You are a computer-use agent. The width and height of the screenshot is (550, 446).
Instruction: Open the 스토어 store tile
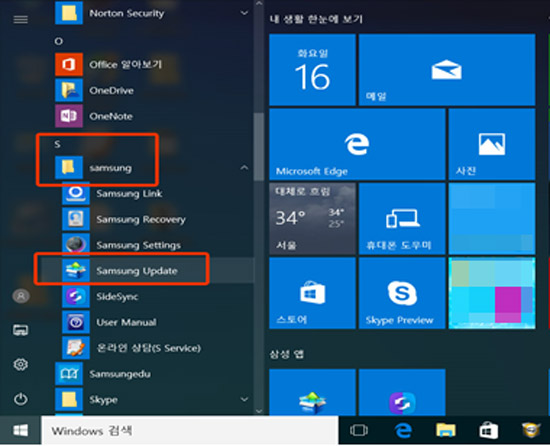click(x=312, y=293)
